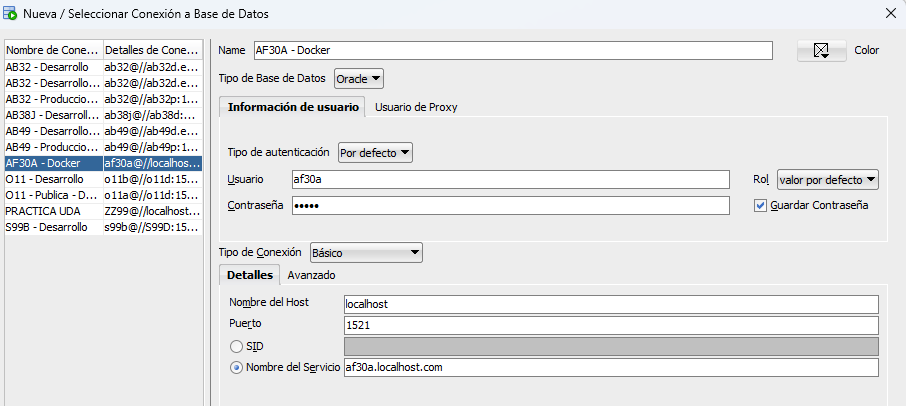Toggle Guardar Contraseña checkbox

(760, 206)
